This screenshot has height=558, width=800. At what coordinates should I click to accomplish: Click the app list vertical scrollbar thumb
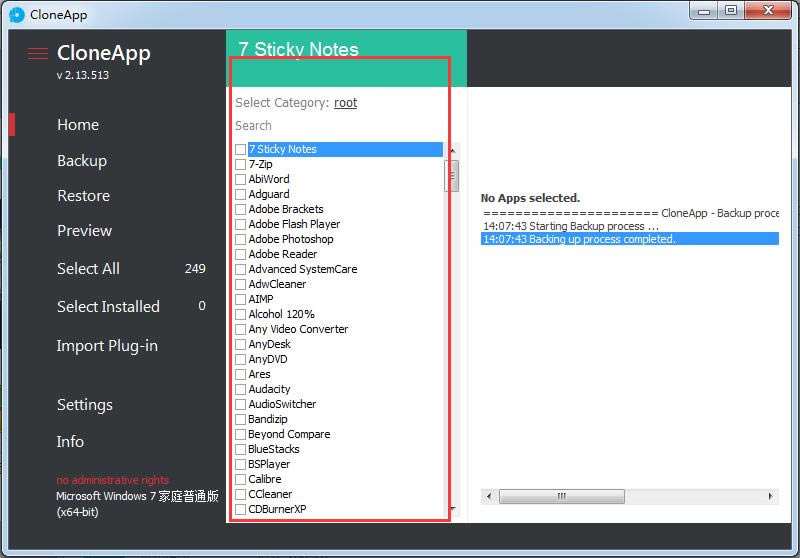[453, 176]
